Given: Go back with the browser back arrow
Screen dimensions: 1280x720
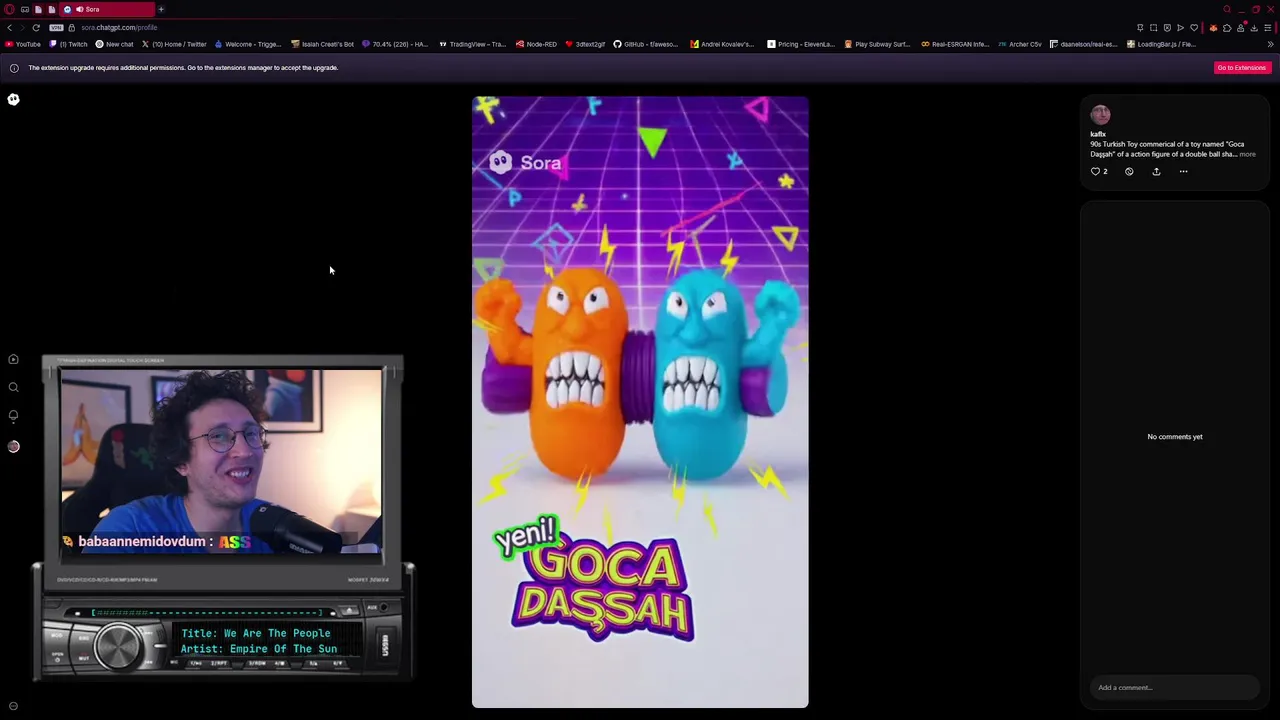Looking at the screenshot, I should pyautogui.click(x=10, y=28).
